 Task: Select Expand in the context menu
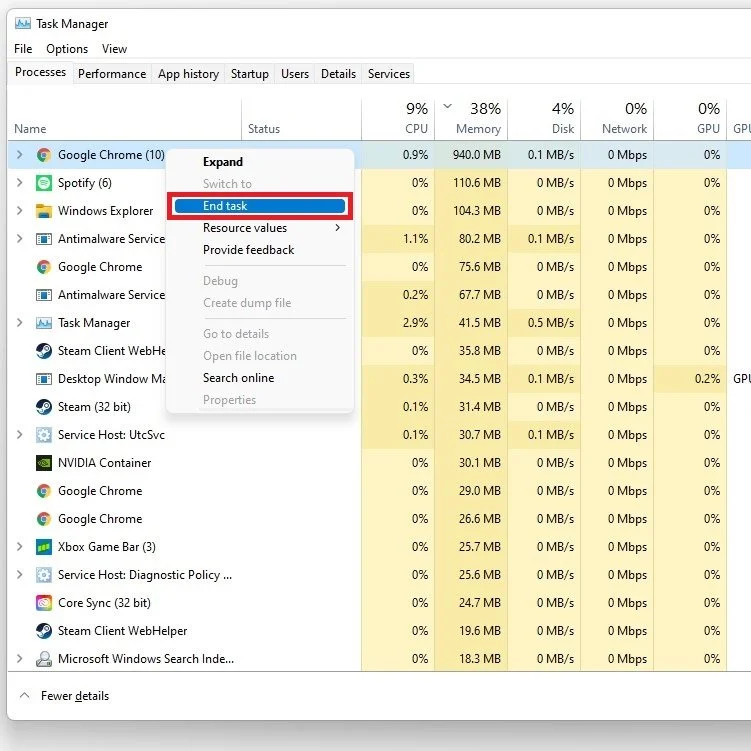click(x=223, y=162)
